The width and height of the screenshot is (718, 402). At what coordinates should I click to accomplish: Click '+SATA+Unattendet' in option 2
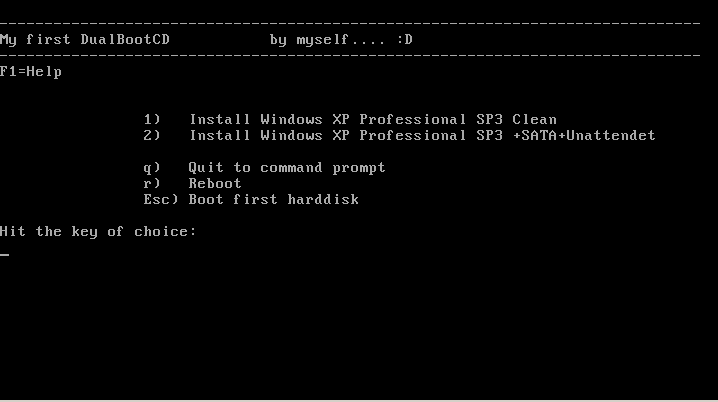[x=584, y=136]
